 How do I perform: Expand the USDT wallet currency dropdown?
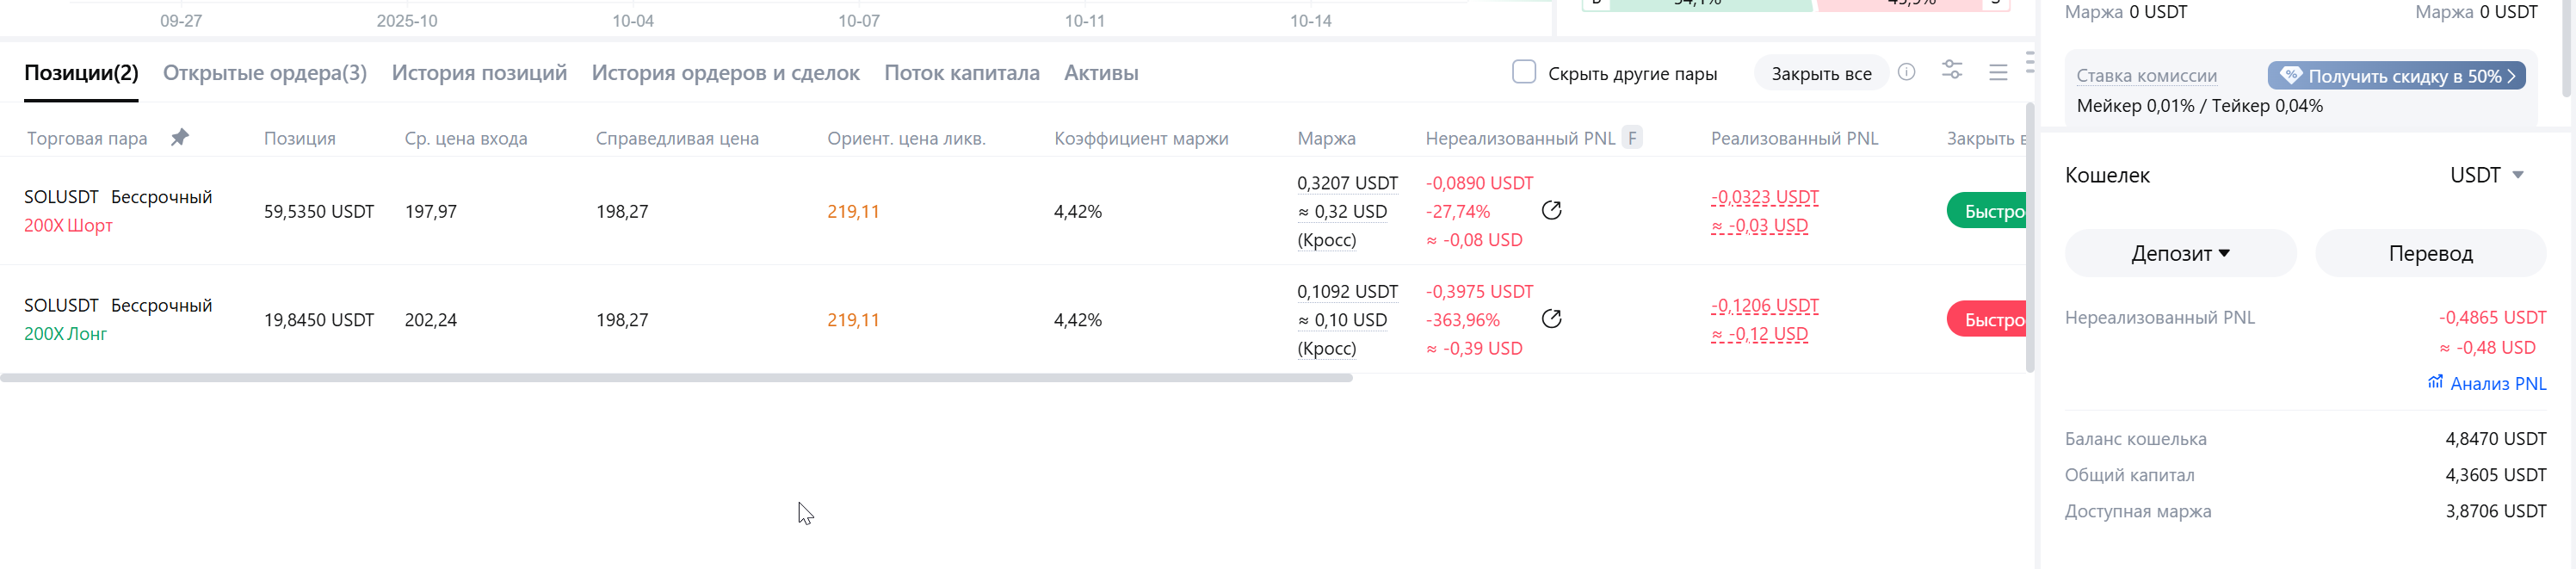pyautogui.click(x=2487, y=175)
